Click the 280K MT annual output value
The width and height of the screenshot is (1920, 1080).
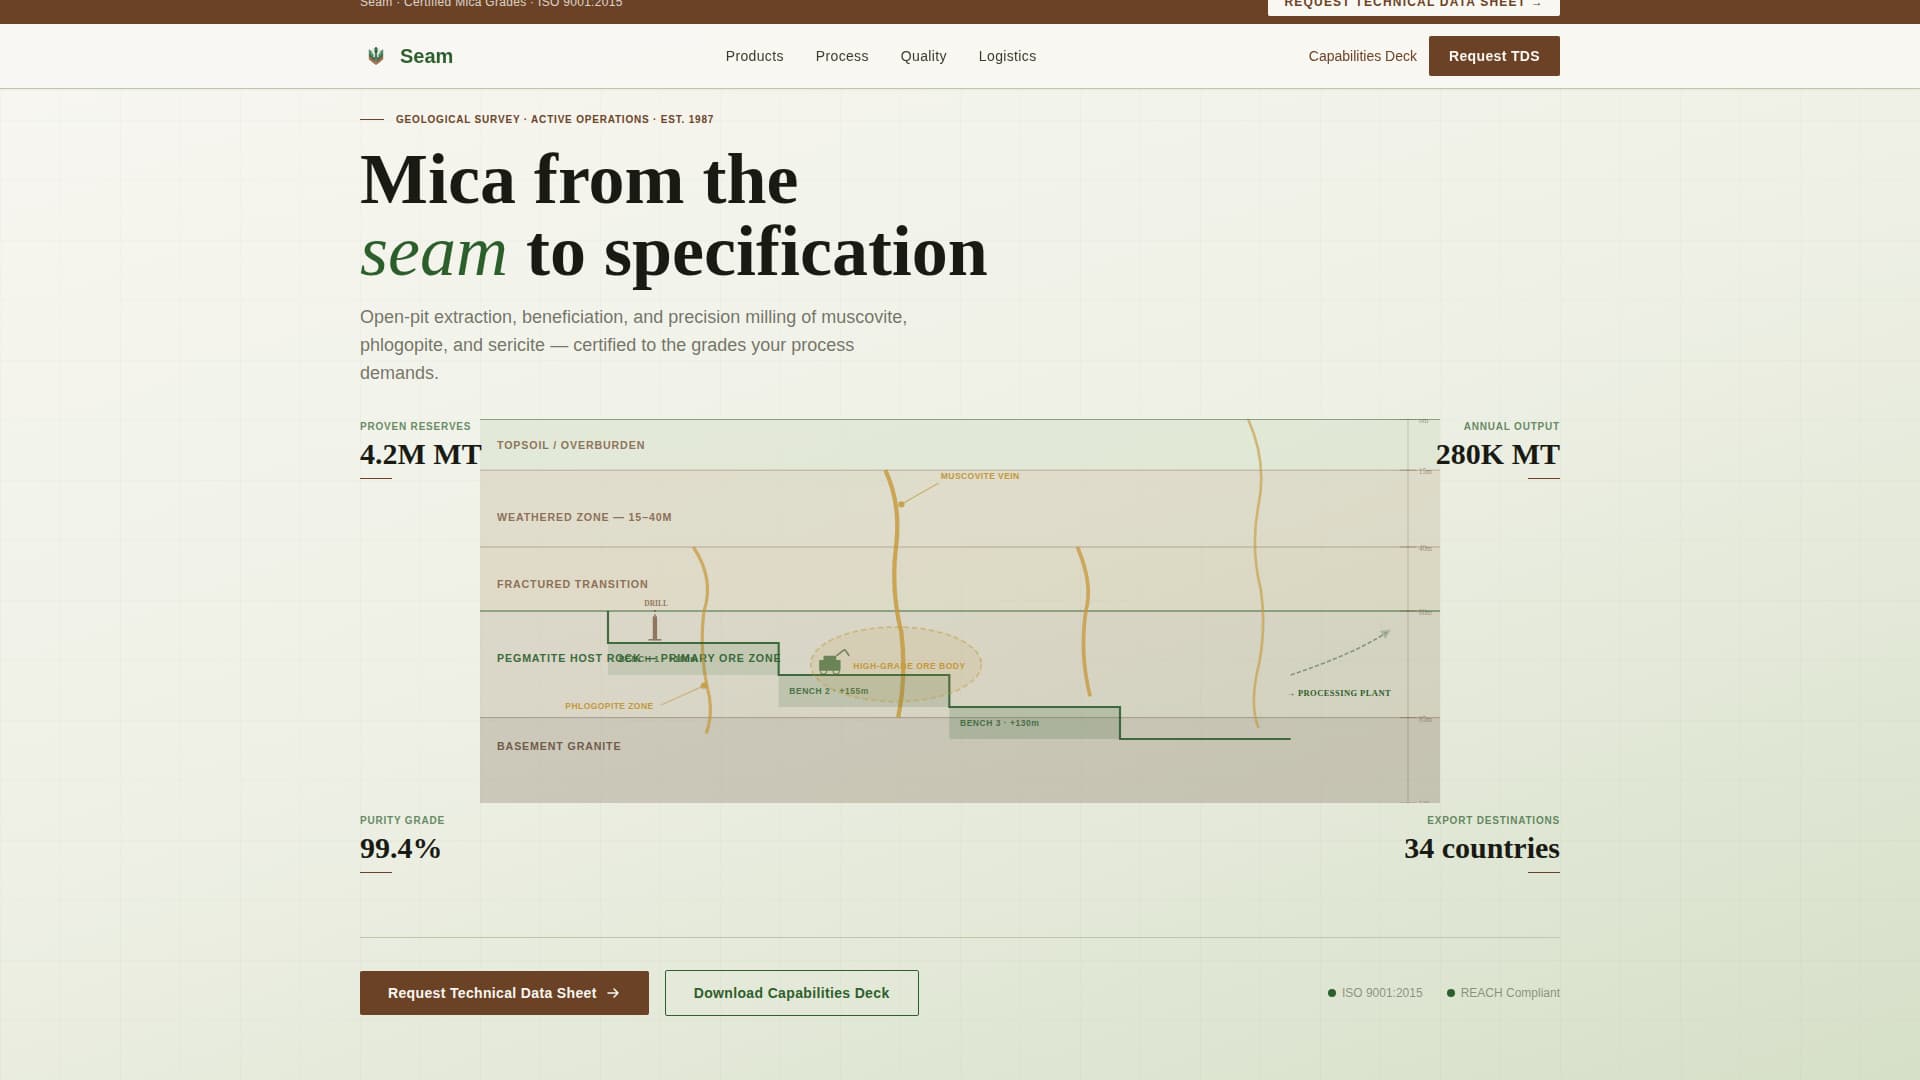click(1497, 454)
